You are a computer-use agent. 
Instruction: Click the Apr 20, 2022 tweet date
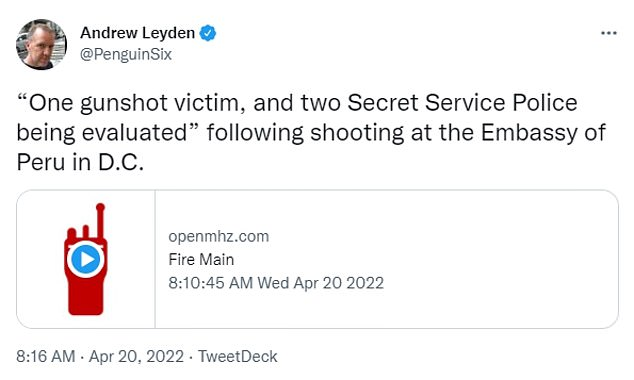(x=136, y=357)
